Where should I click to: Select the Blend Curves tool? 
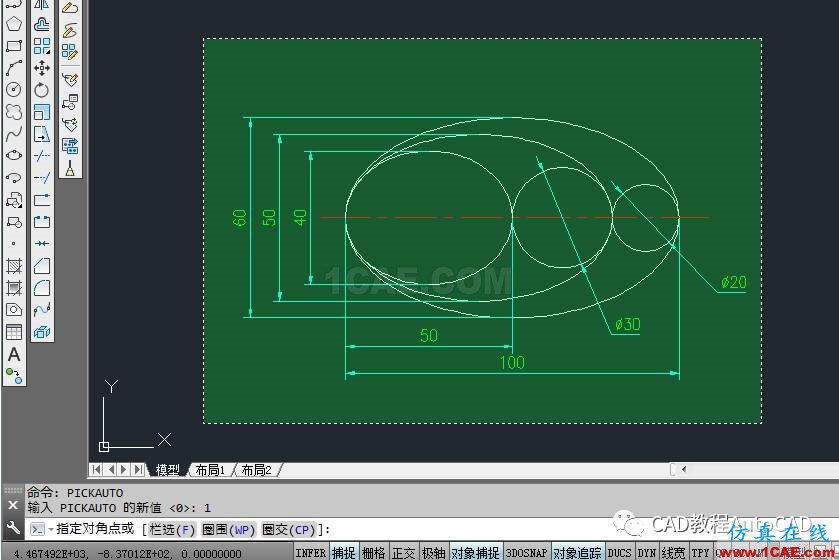[x=42, y=310]
